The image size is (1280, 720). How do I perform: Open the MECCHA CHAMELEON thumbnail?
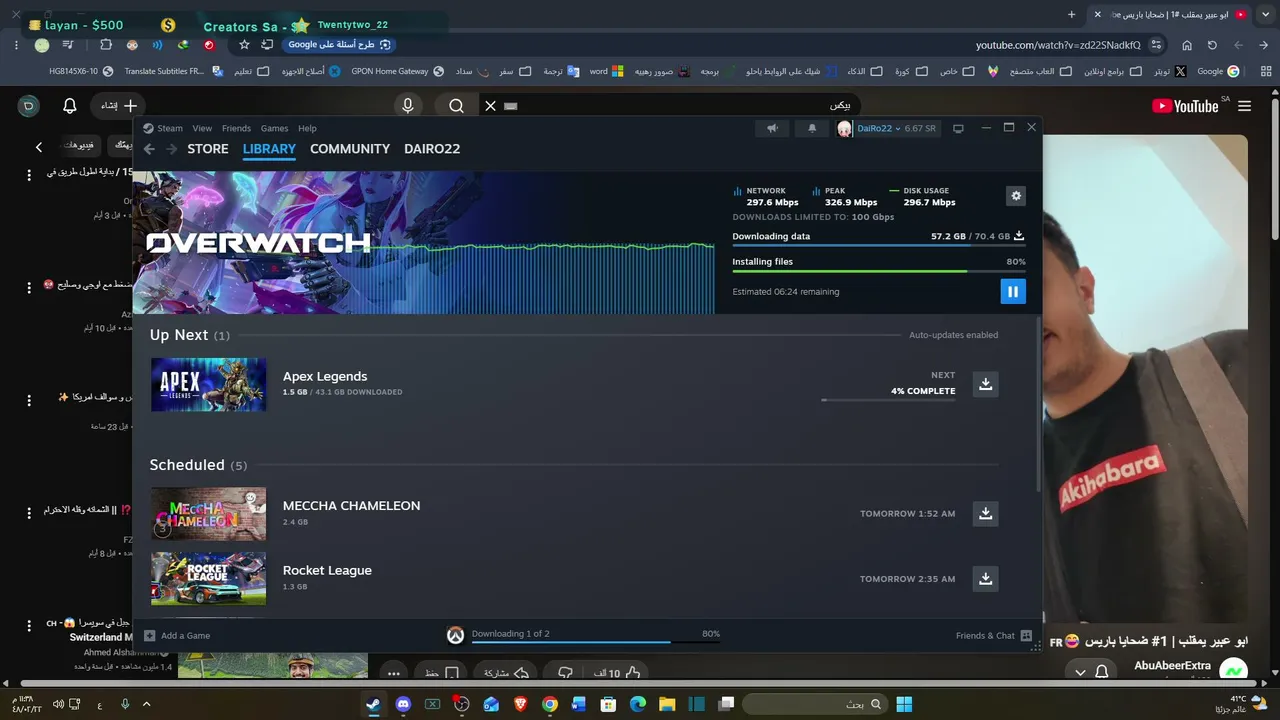[x=209, y=513]
